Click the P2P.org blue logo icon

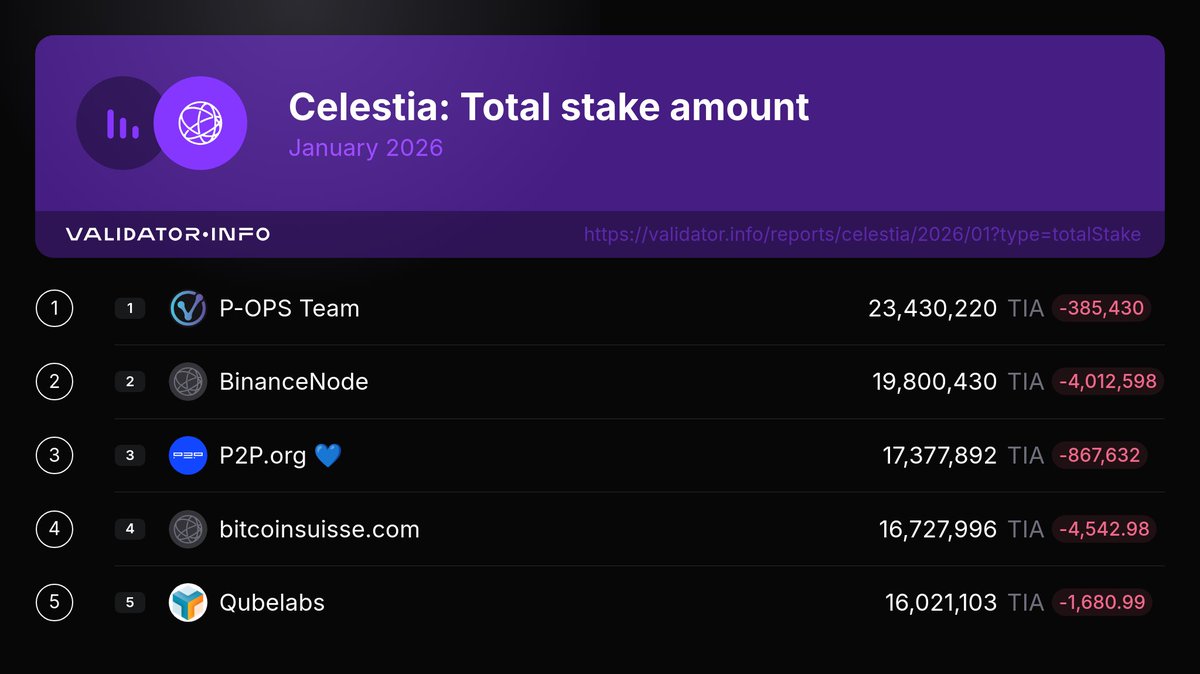[188, 456]
